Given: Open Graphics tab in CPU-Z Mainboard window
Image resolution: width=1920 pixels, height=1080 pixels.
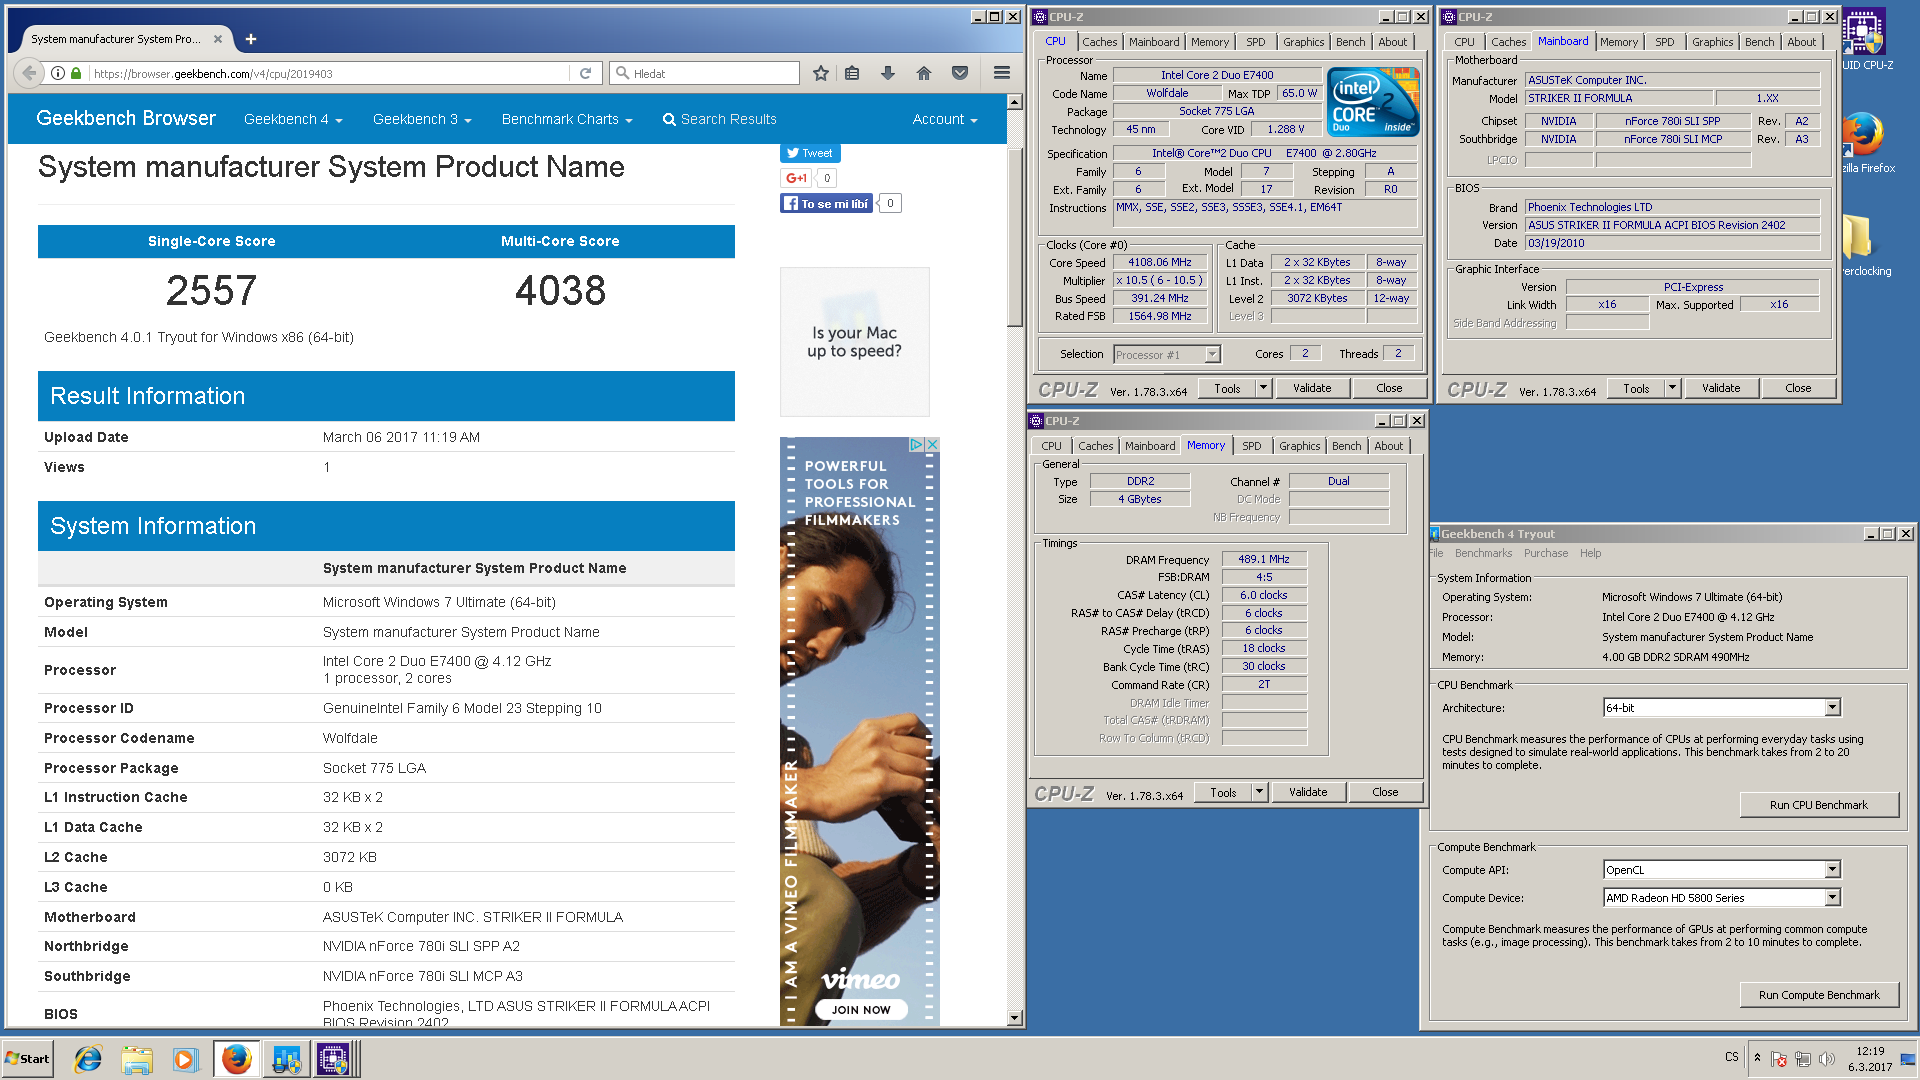Looking at the screenshot, I should (x=1712, y=42).
